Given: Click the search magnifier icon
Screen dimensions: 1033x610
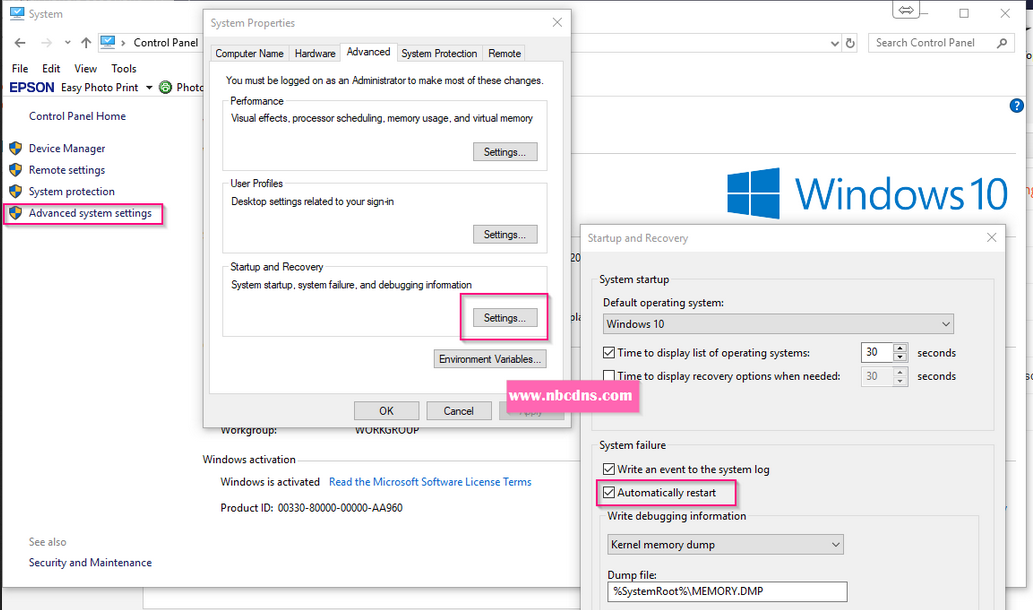Looking at the screenshot, I should point(1002,43).
